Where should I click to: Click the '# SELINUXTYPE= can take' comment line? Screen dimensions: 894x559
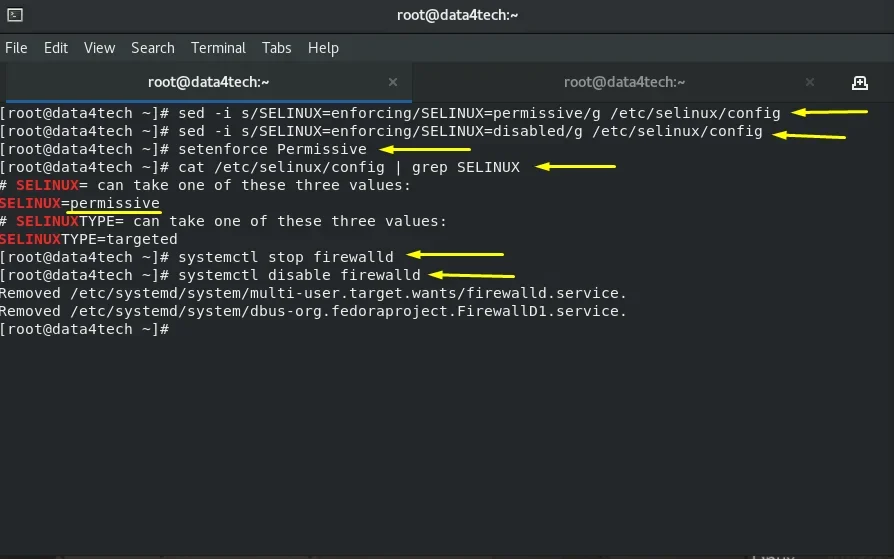click(x=224, y=221)
